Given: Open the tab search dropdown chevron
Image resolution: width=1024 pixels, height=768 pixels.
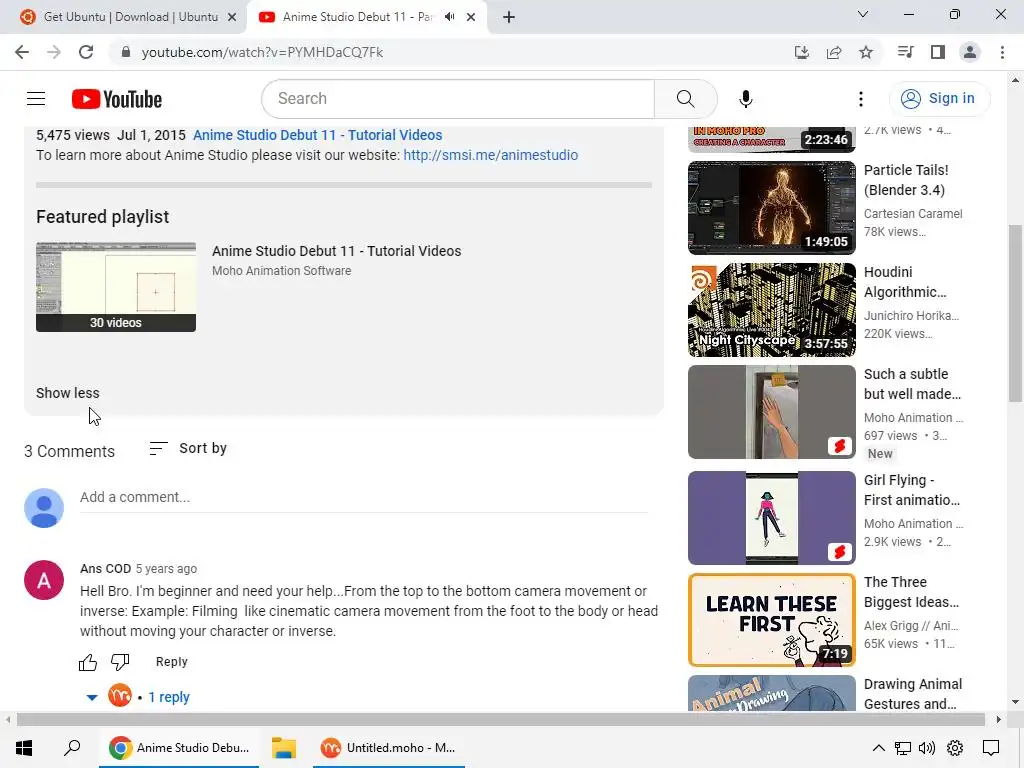Looking at the screenshot, I should point(863,14).
